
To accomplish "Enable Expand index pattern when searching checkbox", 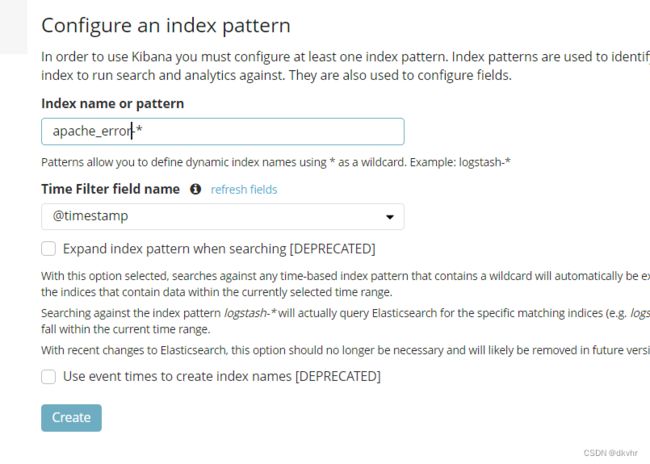I will (x=49, y=249).
